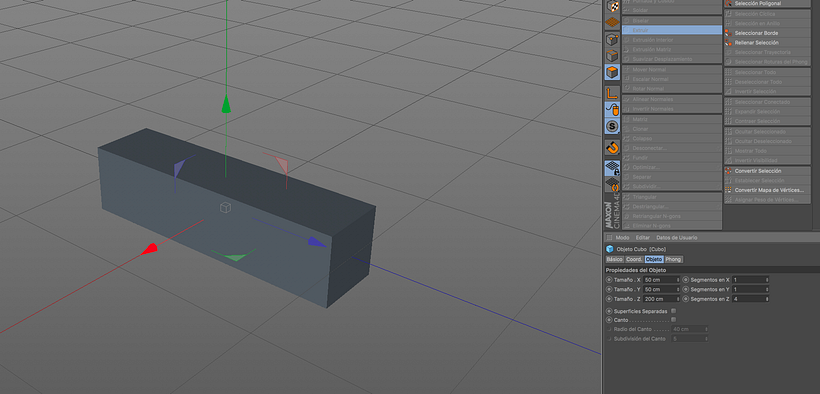Viewport: 820px width, 394px height.
Task: Toggle animation dot for Tamaño X
Action: pyautogui.click(x=609, y=280)
